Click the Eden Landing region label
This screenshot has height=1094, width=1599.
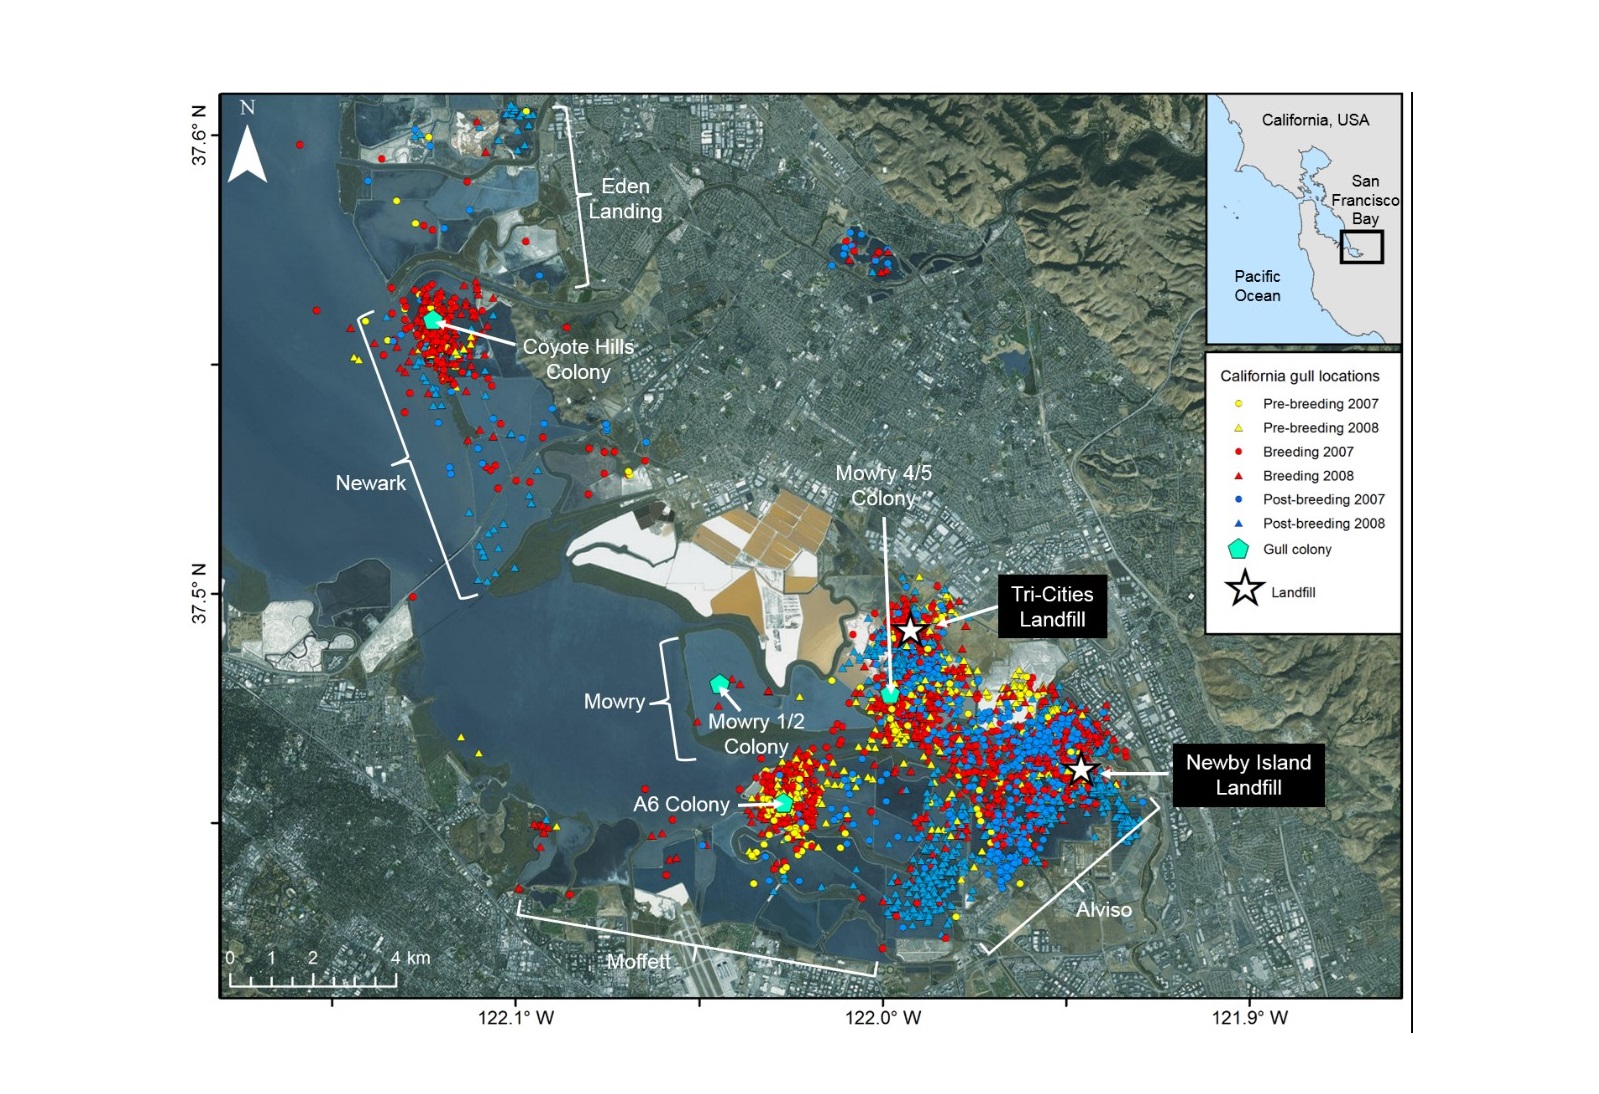click(625, 199)
